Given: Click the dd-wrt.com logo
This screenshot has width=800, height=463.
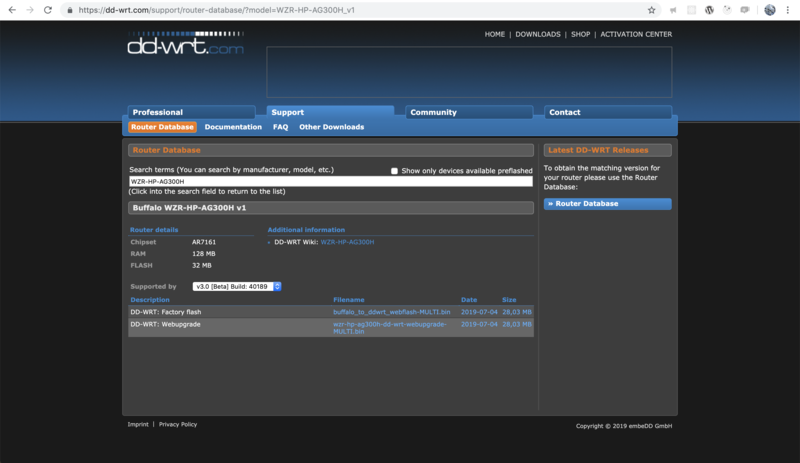Looking at the screenshot, I should click(185, 43).
